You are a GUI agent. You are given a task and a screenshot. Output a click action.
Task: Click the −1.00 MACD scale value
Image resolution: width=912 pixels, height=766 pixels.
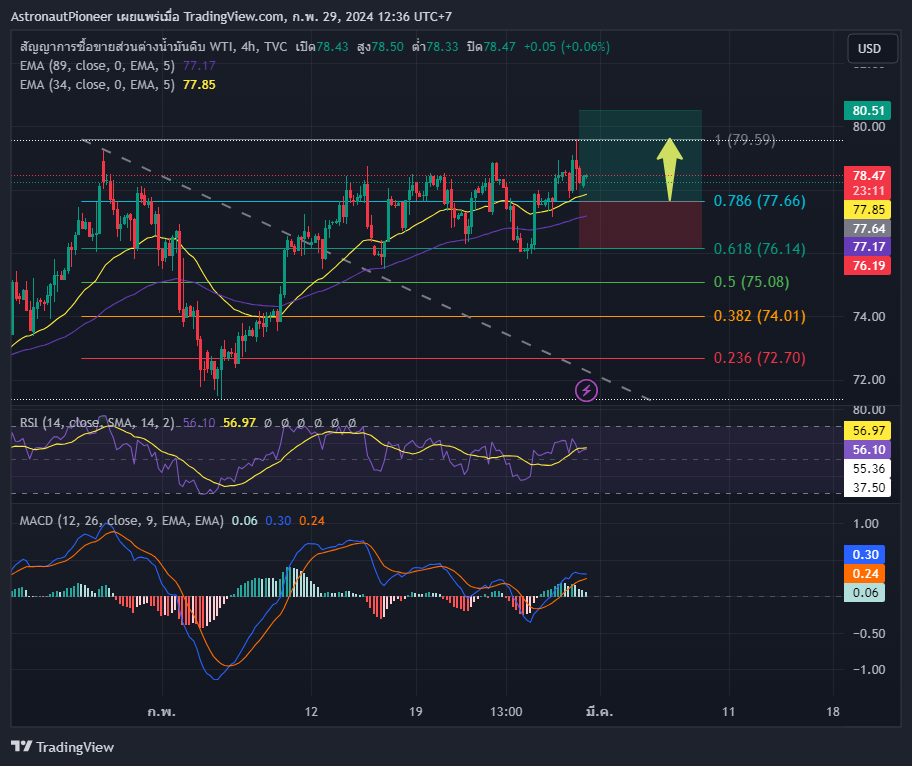(x=868, y=669)
